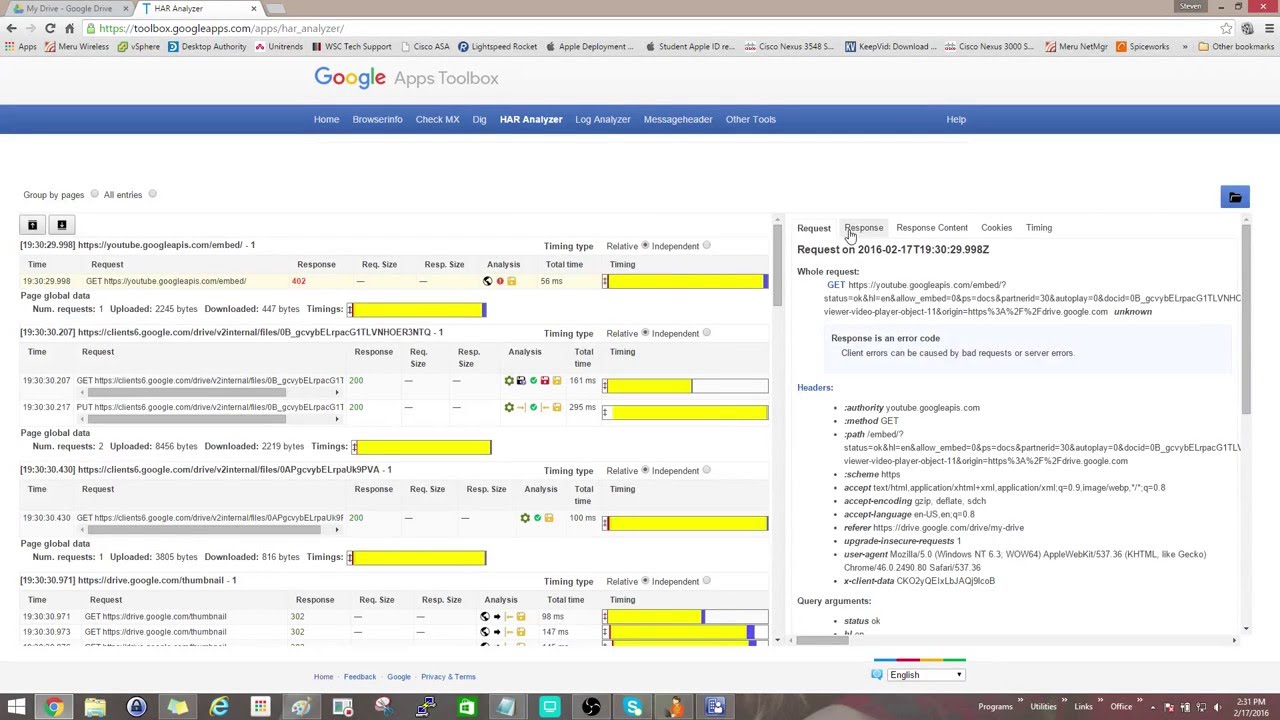Click orange save icon in 402 response row
The image size is (1280, 720).
click(512, 282)
